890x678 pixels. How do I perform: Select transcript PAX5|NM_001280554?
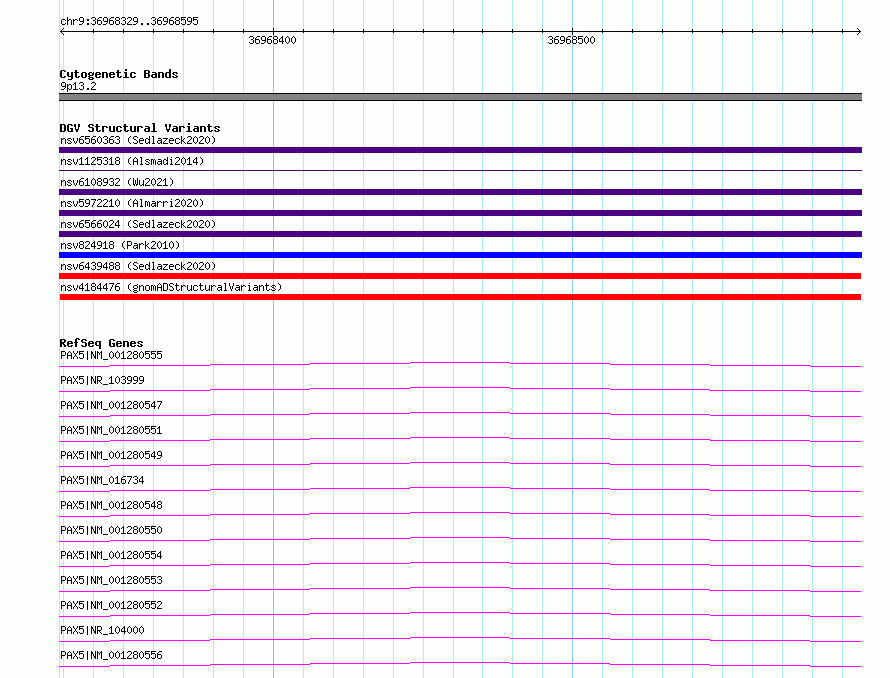coord(111,555)
